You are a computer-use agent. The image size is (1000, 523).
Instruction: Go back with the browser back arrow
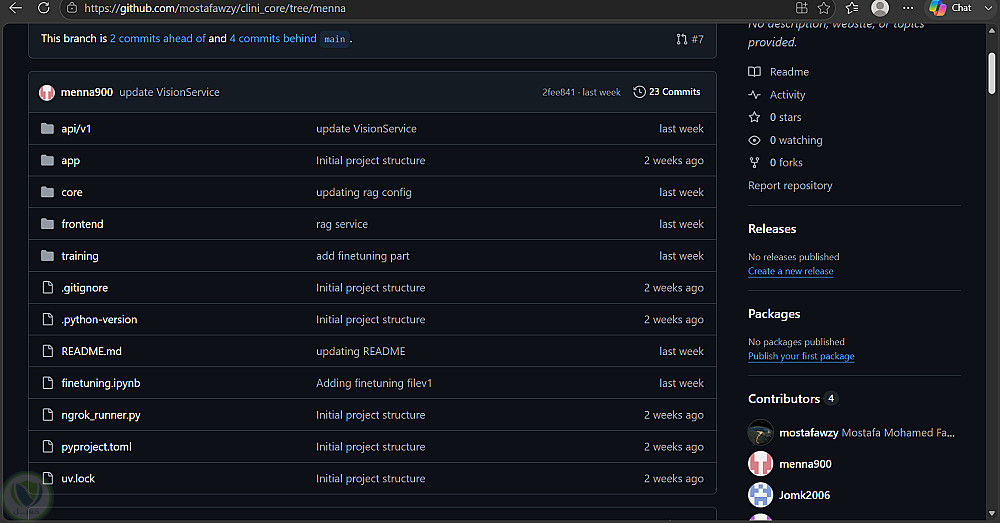pos(16,8)
